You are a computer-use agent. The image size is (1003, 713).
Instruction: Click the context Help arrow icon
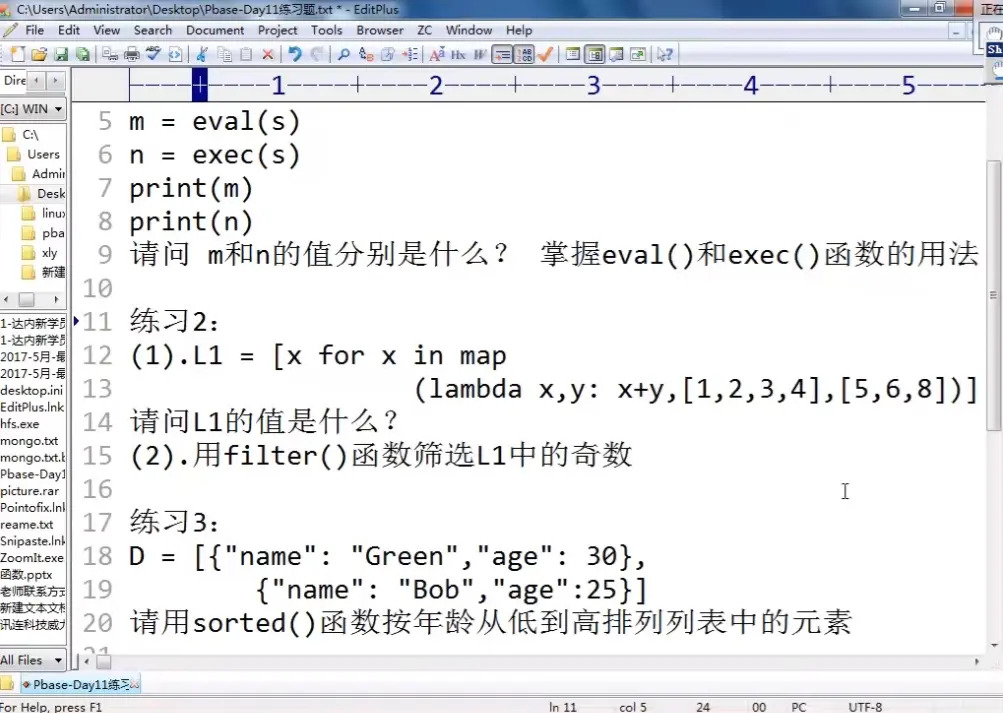pyautogui.click(x=665, y=54)
